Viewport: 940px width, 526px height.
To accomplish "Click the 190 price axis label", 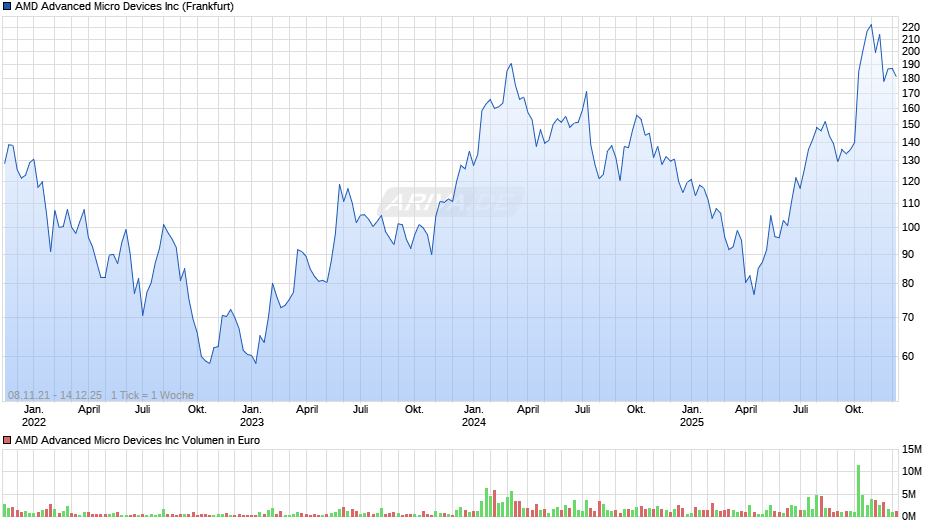I will [911, 64].
